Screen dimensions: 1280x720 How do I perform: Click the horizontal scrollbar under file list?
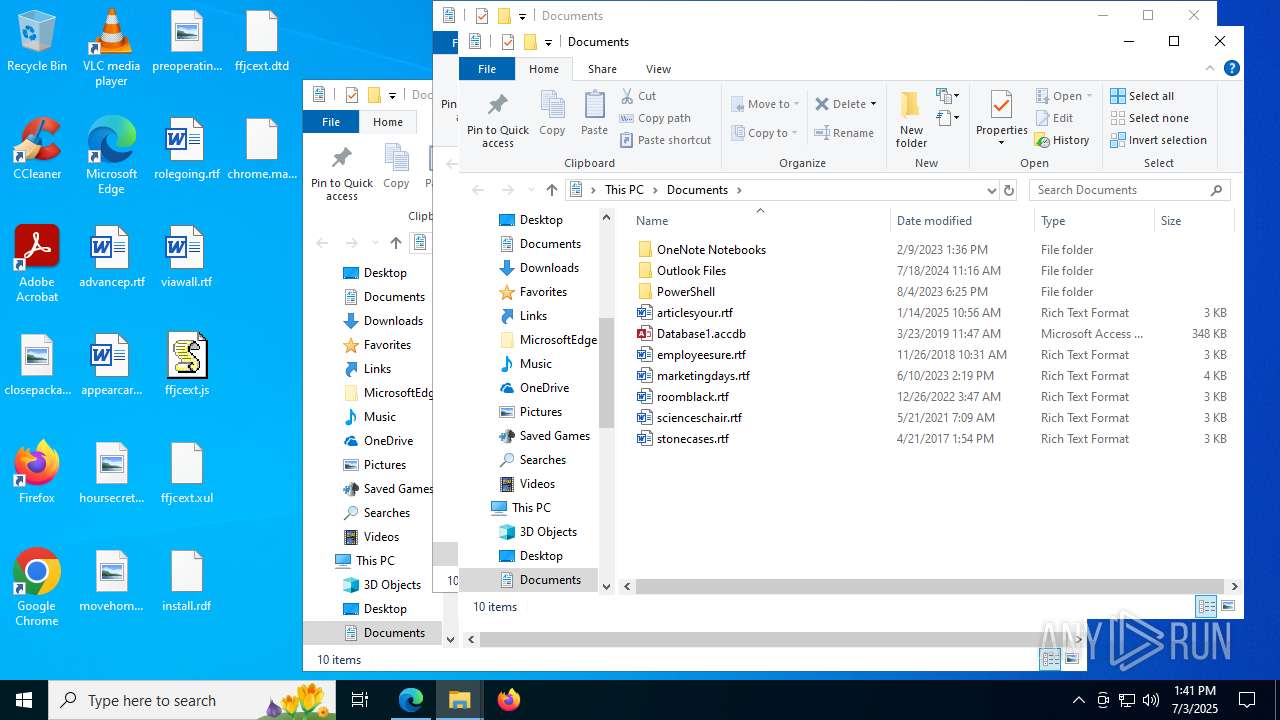click(x=931, y=586)
